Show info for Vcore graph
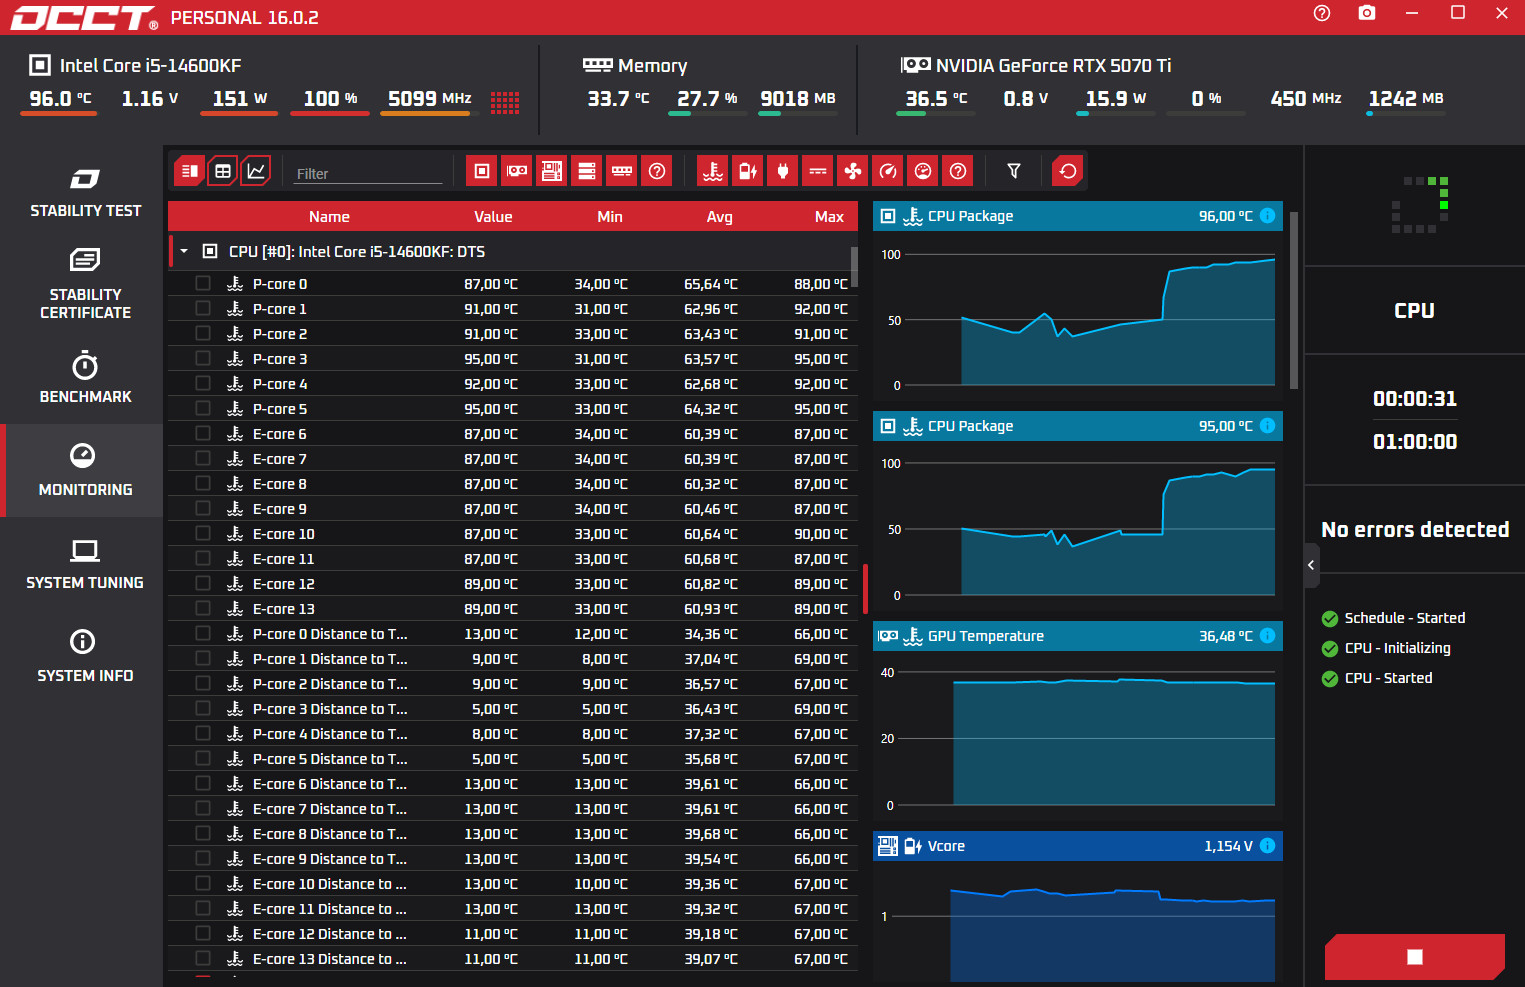 pos(1267,845)
